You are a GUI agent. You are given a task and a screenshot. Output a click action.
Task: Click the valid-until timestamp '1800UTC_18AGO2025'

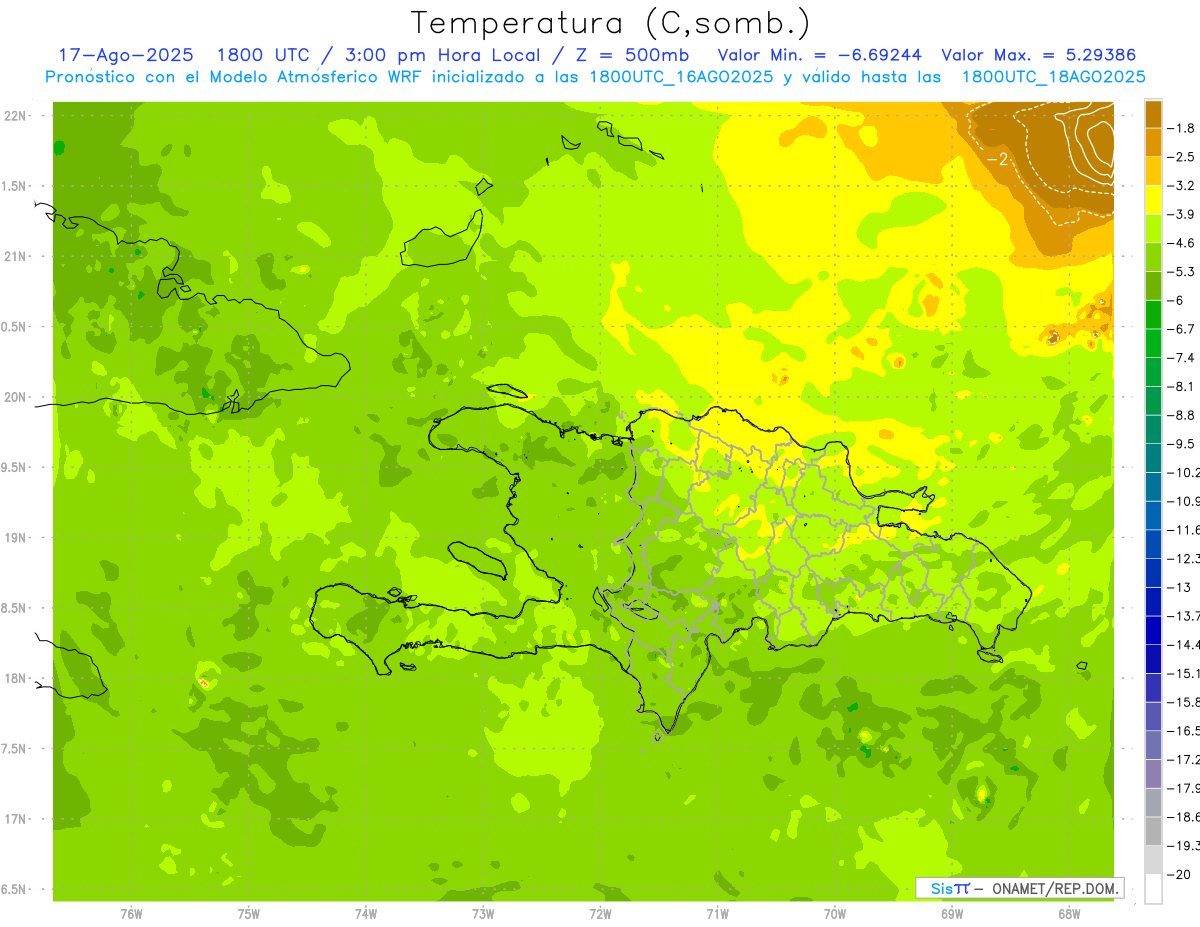click(x=1053, y=77)
